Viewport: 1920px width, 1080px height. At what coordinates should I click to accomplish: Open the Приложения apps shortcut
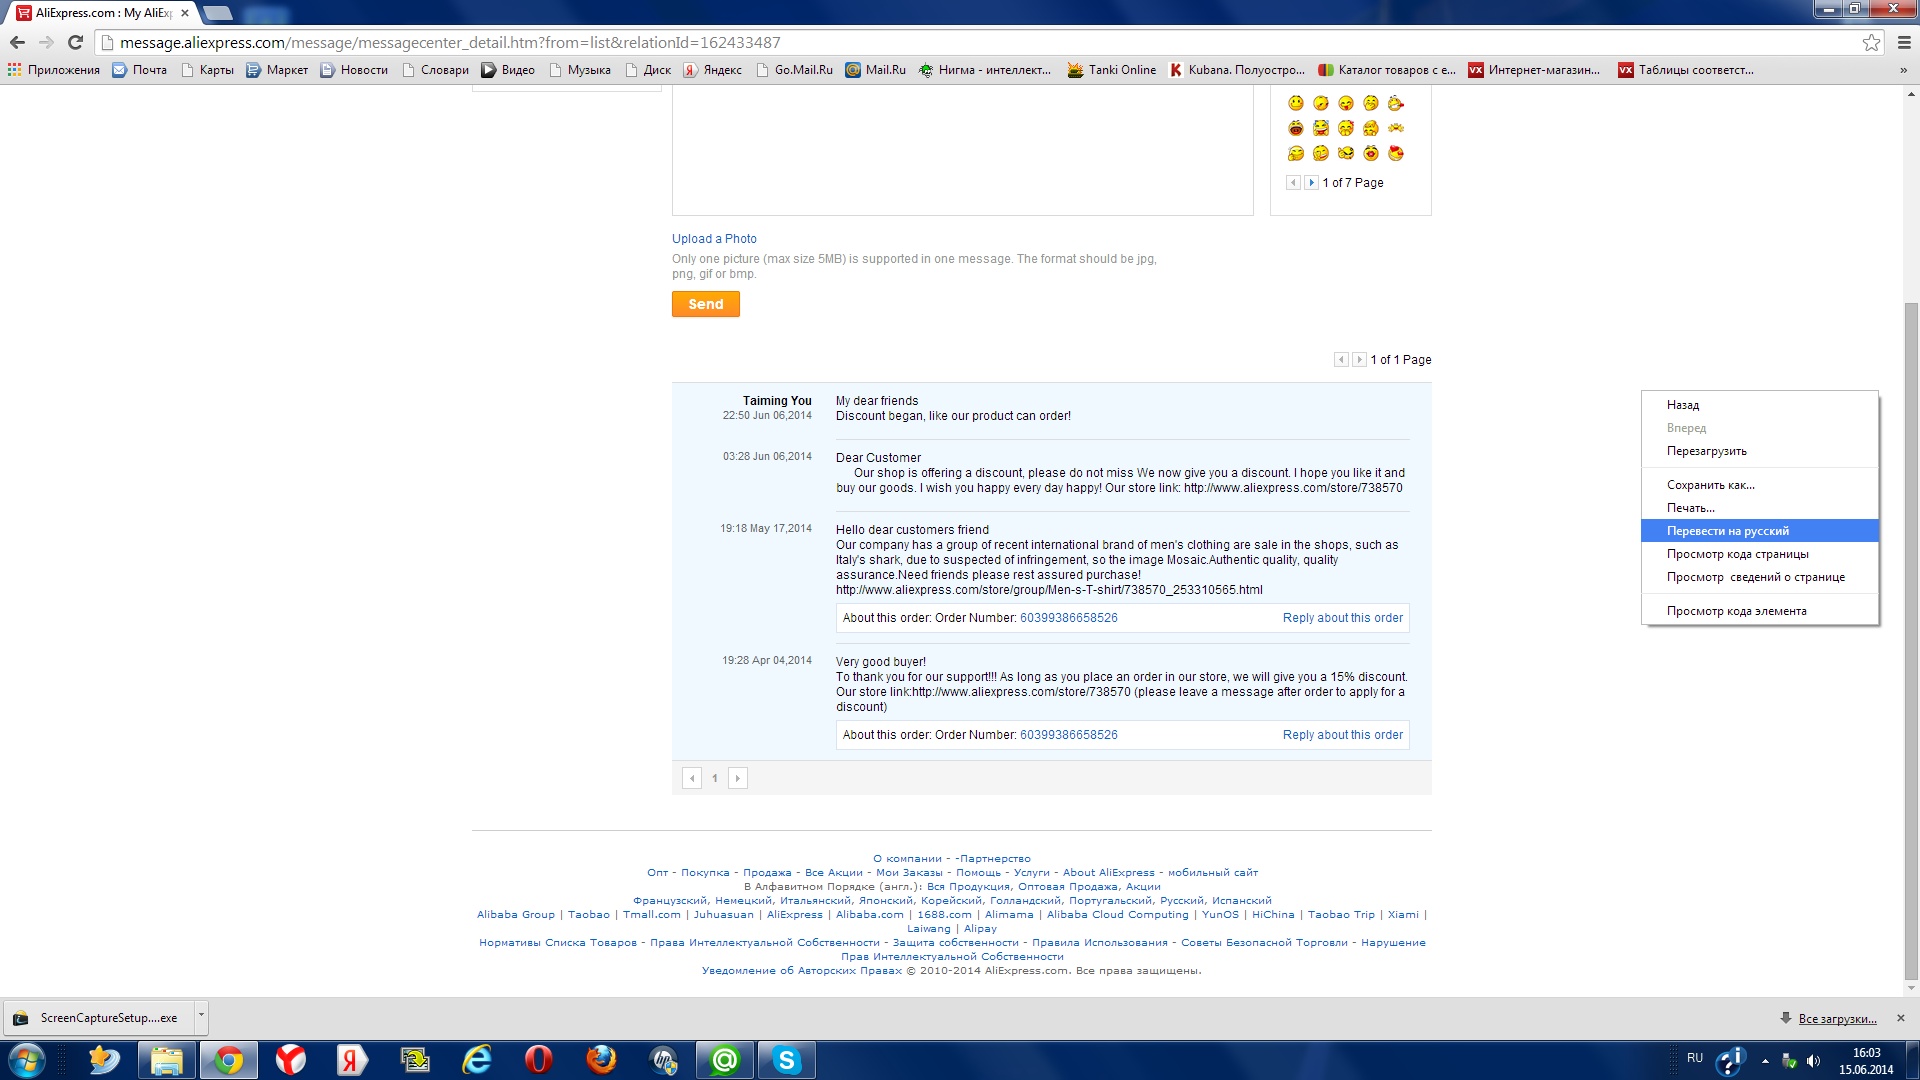(x=54, y=70)
